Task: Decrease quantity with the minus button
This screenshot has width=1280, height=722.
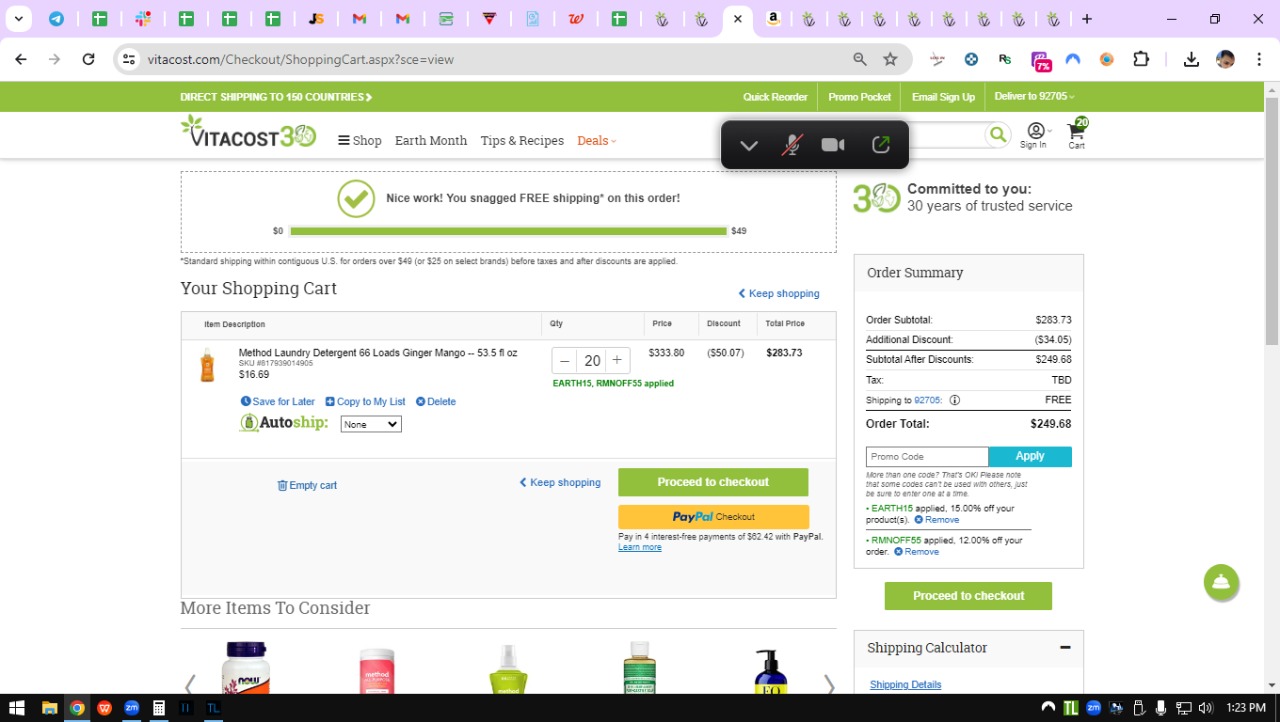Action: point(565,361)
